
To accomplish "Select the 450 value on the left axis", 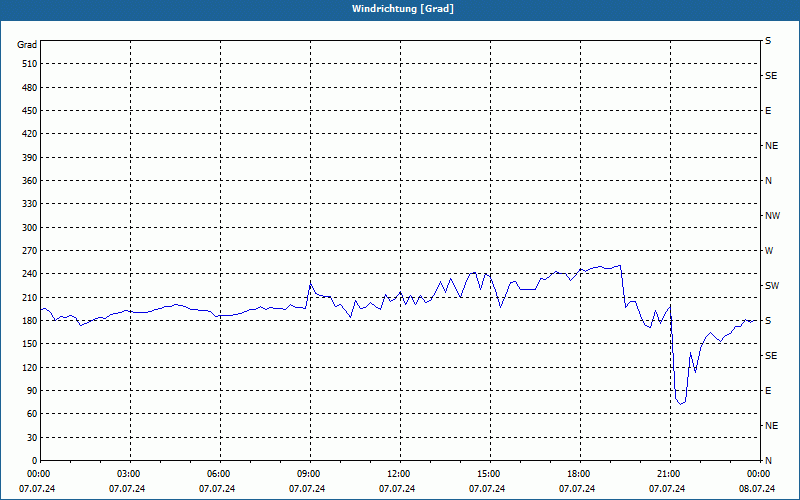I will click(x=30, y=111).
